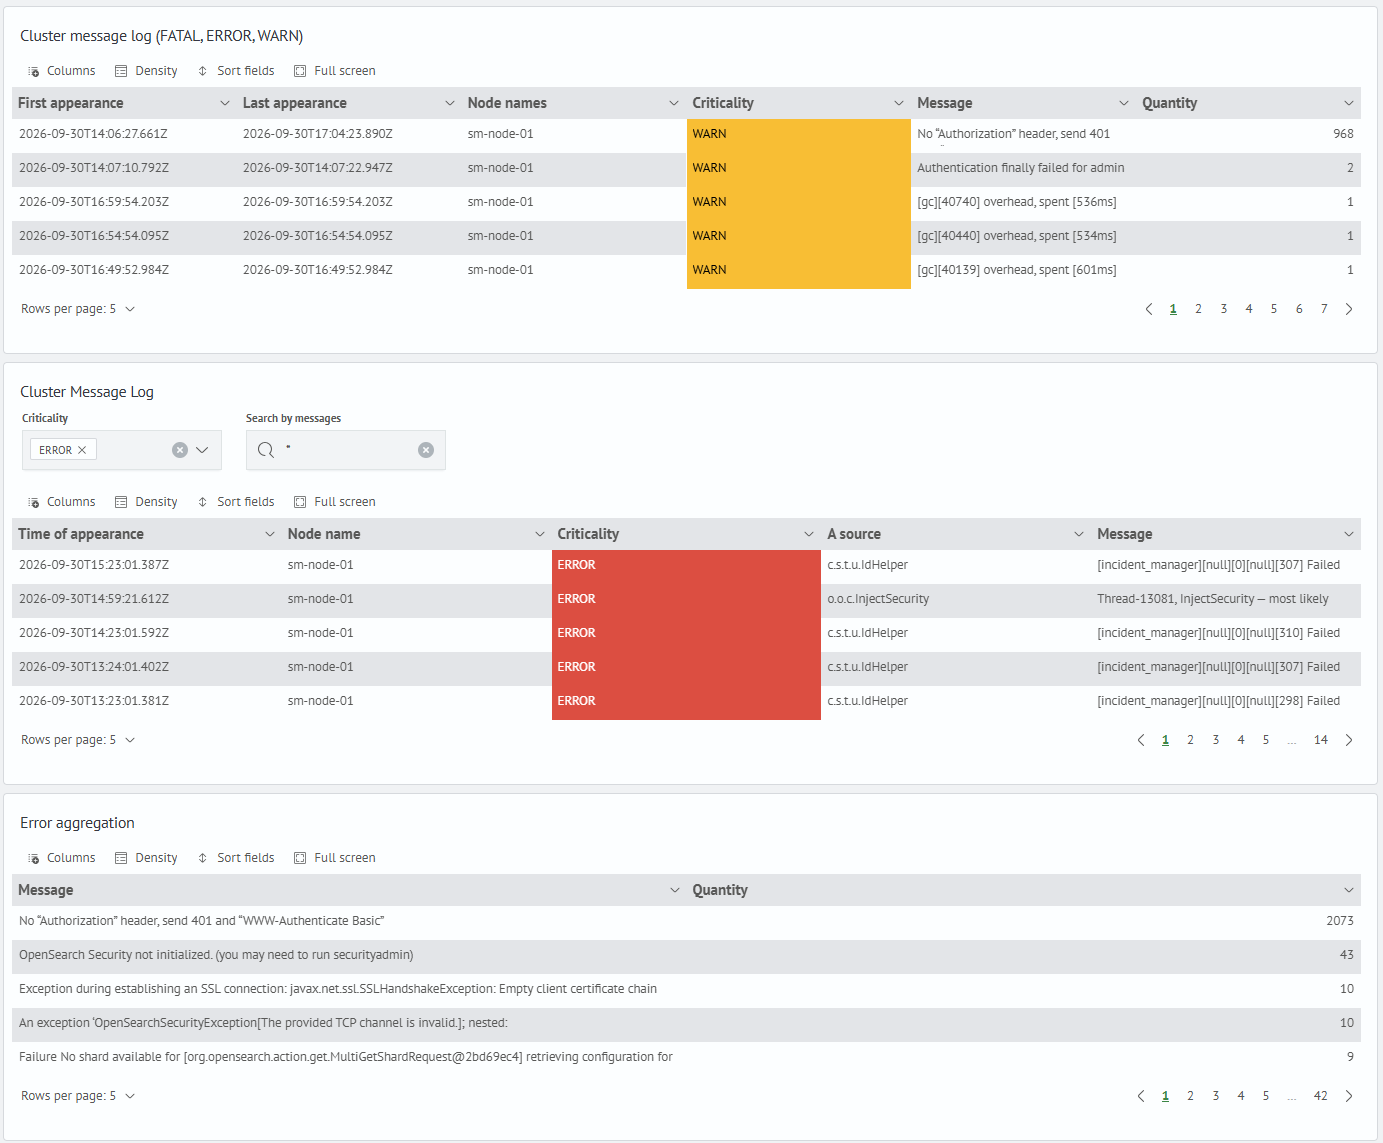
Task: Go to page 7 in top cluster log
Action: (1324, 309)
